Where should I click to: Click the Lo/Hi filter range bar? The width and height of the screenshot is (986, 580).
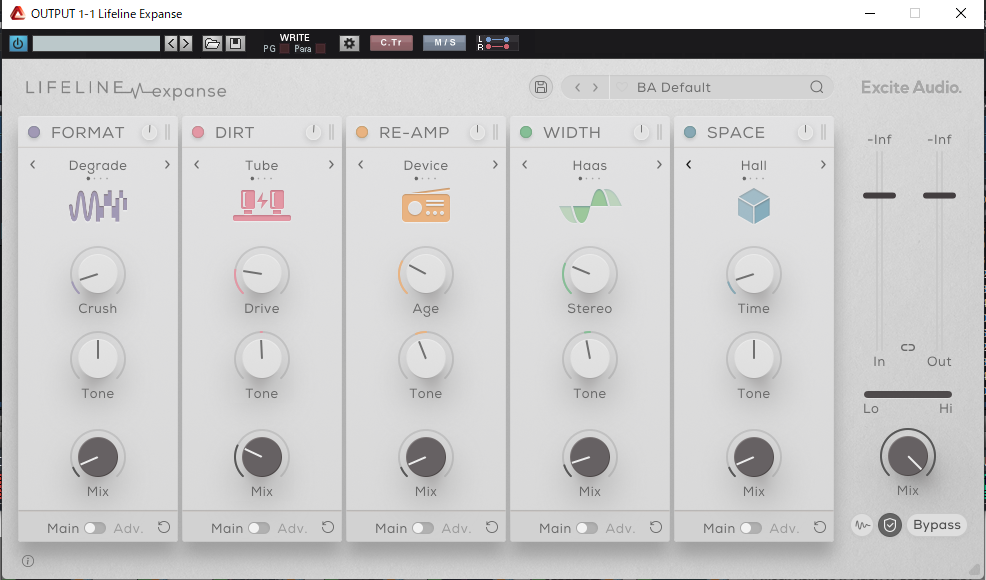tap(907, 394)
